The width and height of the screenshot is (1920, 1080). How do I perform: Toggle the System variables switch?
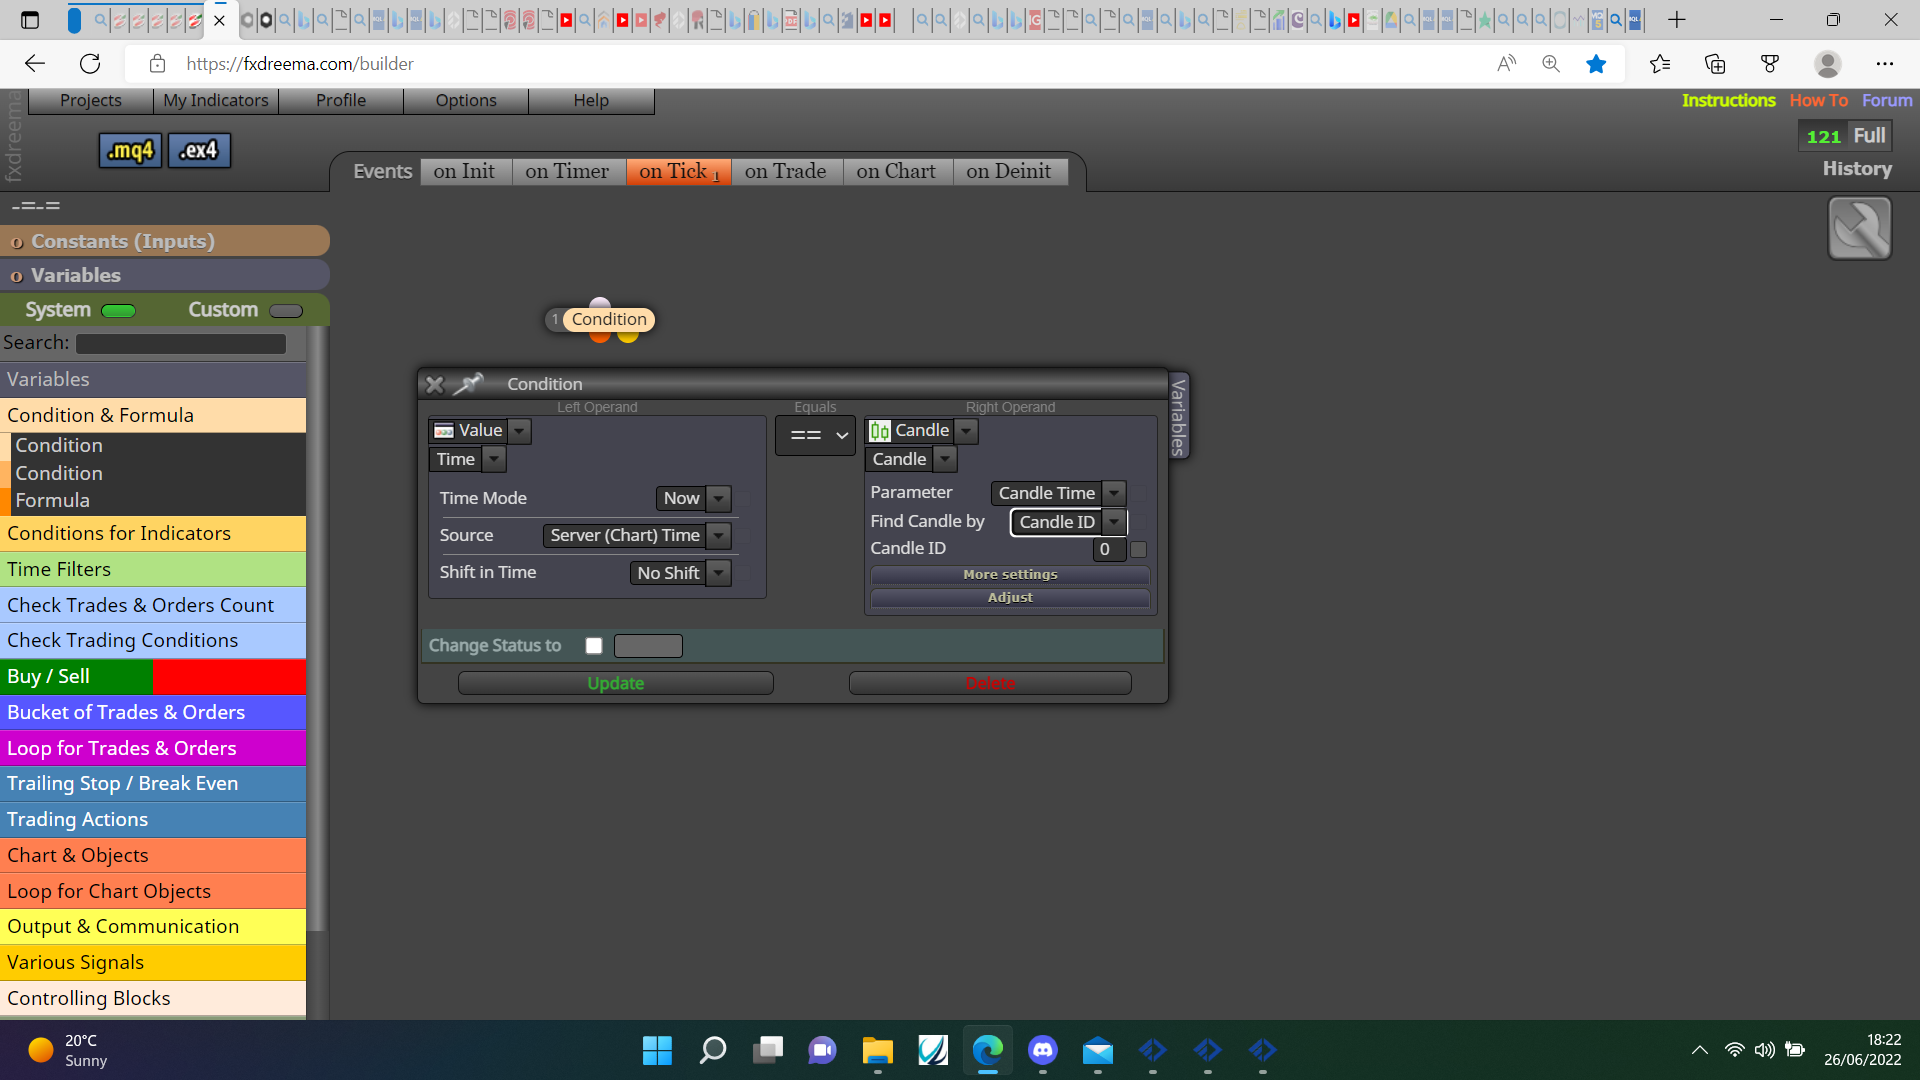[x=118, y=311]
